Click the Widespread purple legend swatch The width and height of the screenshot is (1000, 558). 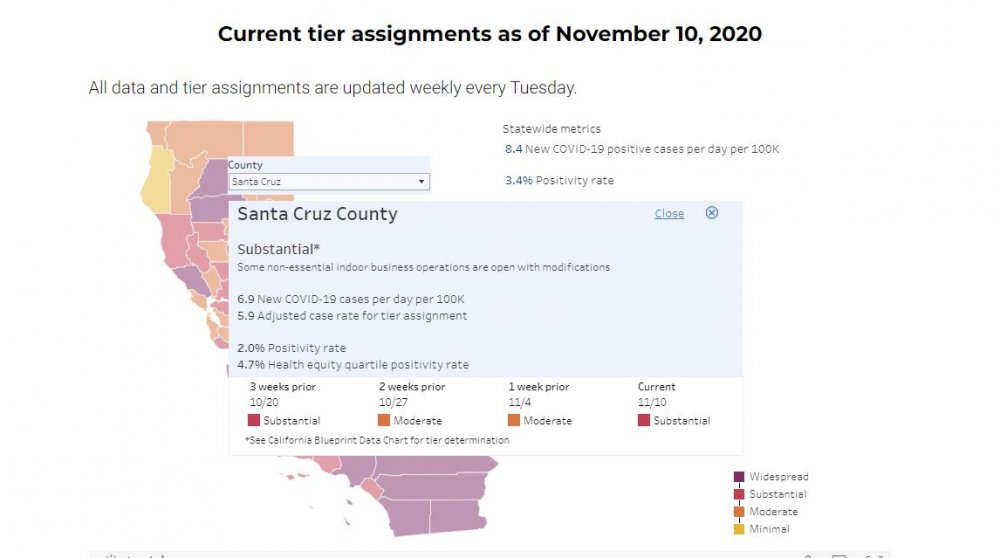pyautogui.click(x=739, y=477)
